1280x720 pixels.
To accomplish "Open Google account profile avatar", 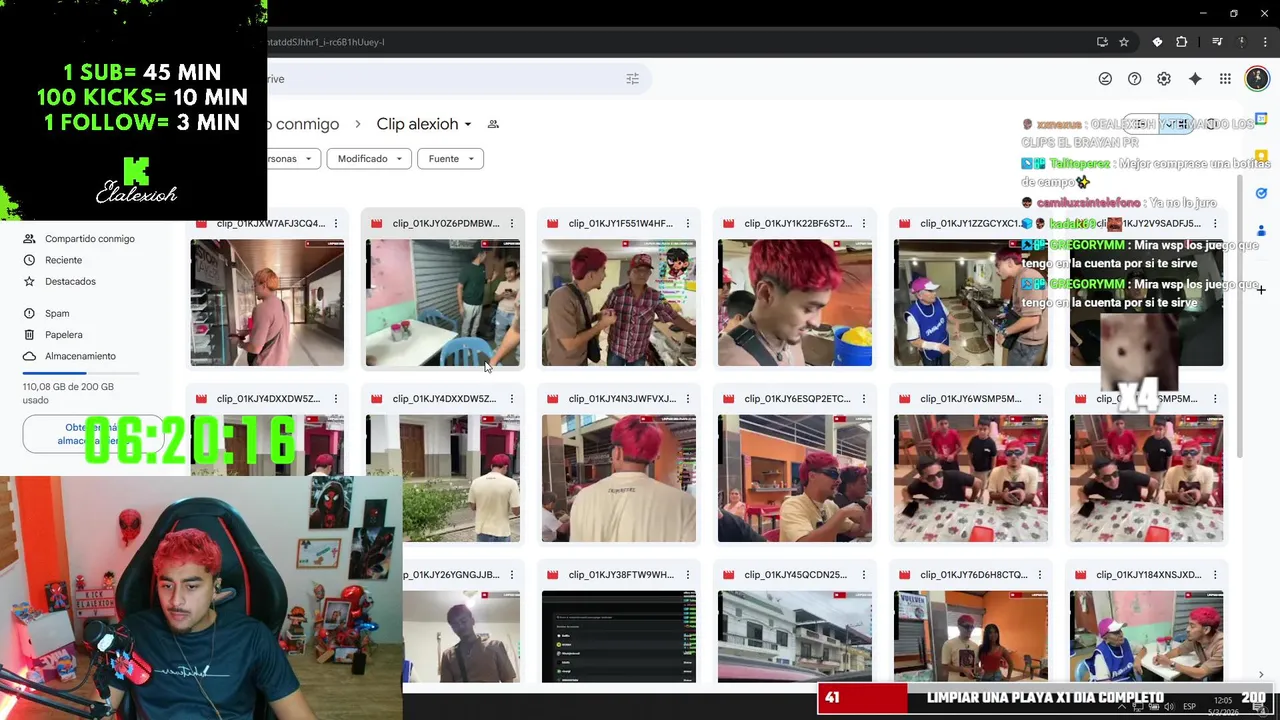I will coord(1257,79).
